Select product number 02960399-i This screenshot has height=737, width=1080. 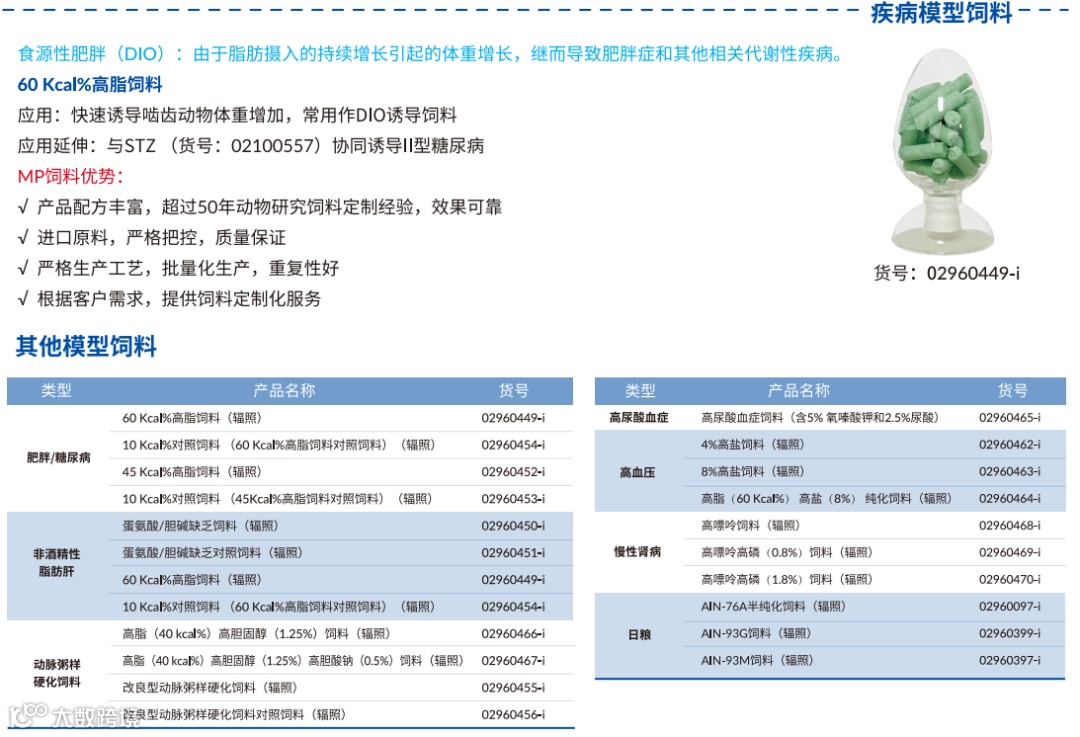click(x=1010, y=634)
